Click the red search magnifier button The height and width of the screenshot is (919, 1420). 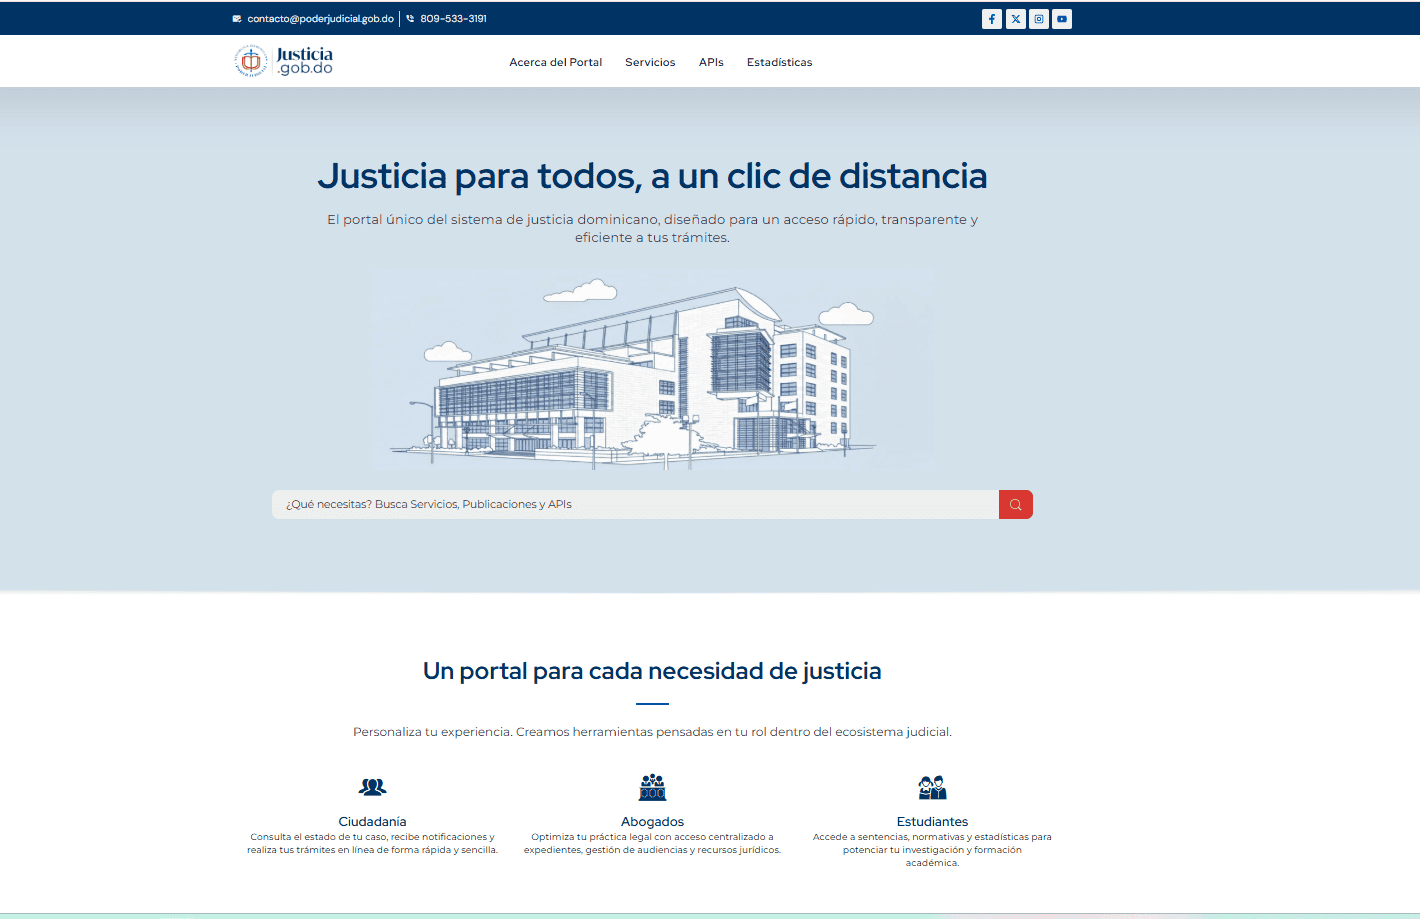point(1015,504)
